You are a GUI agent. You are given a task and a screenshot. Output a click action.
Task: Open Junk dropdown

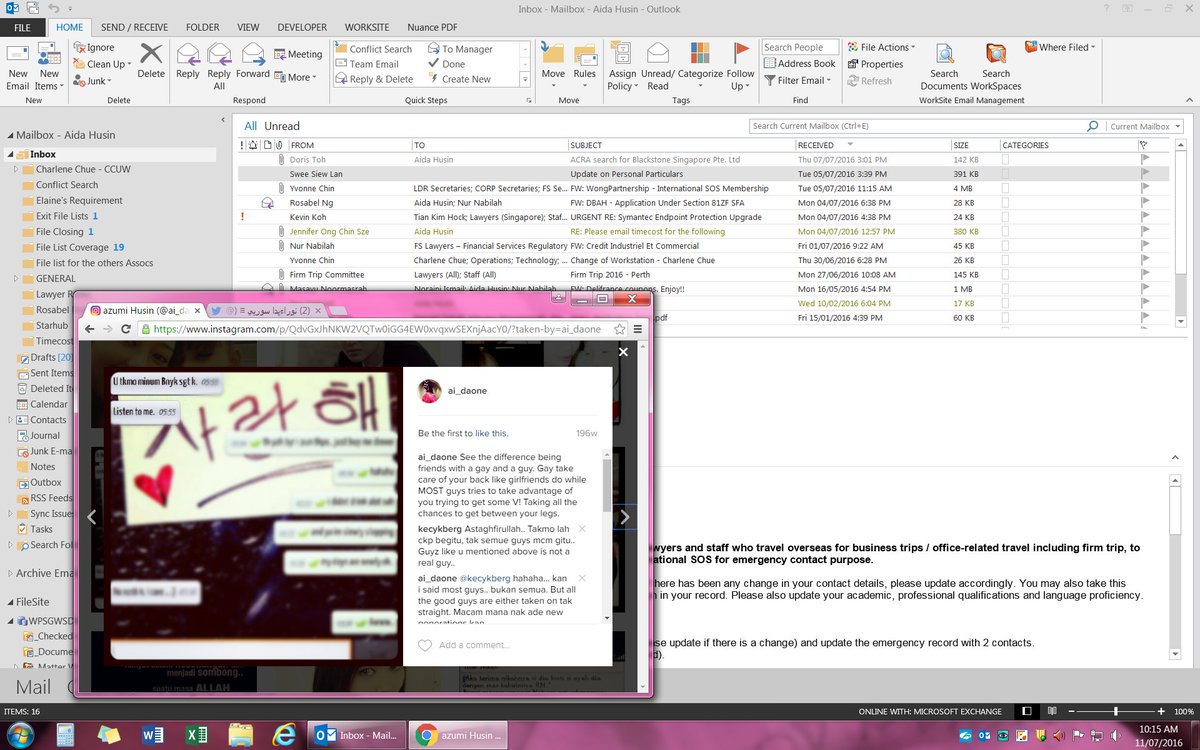point(90,81)
